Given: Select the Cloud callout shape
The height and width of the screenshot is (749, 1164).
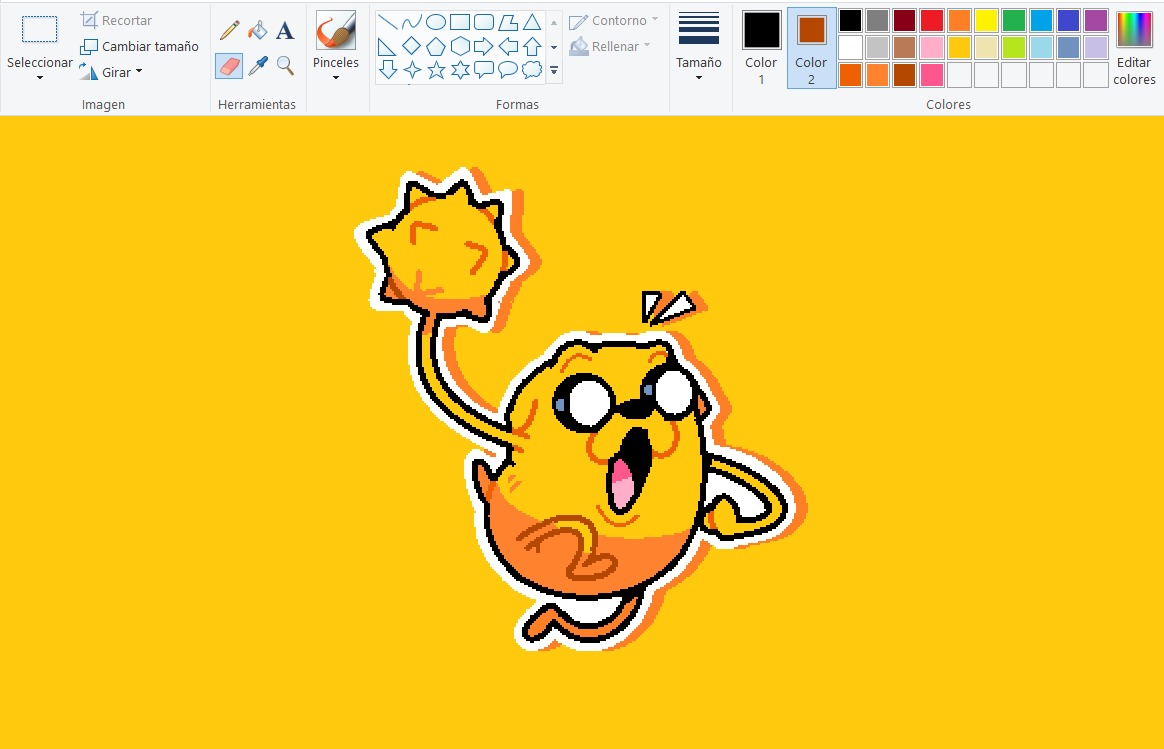Looking at the screenshot, I should pos(532,71).
